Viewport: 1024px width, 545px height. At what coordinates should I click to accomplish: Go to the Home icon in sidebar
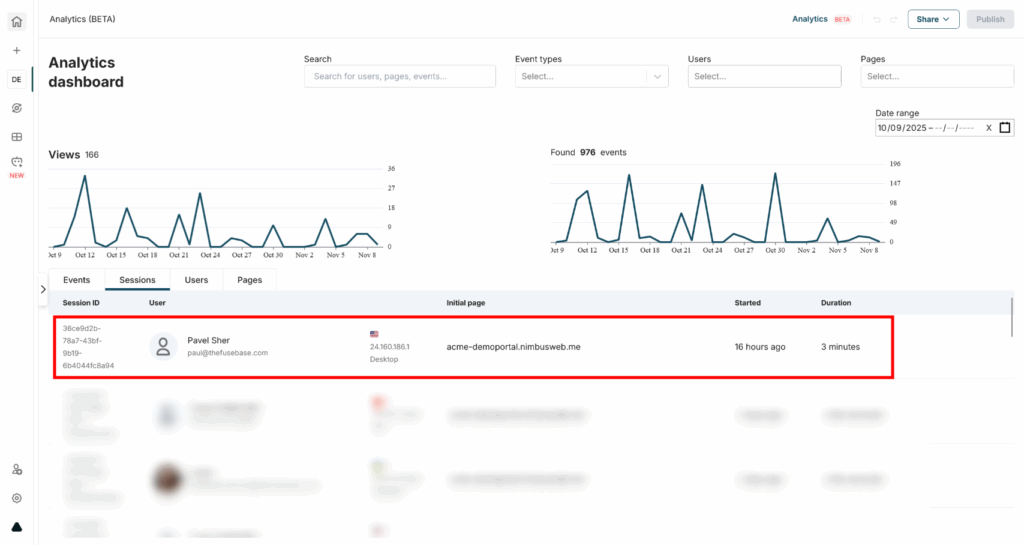pyautogui.click(x=17, y=21)
